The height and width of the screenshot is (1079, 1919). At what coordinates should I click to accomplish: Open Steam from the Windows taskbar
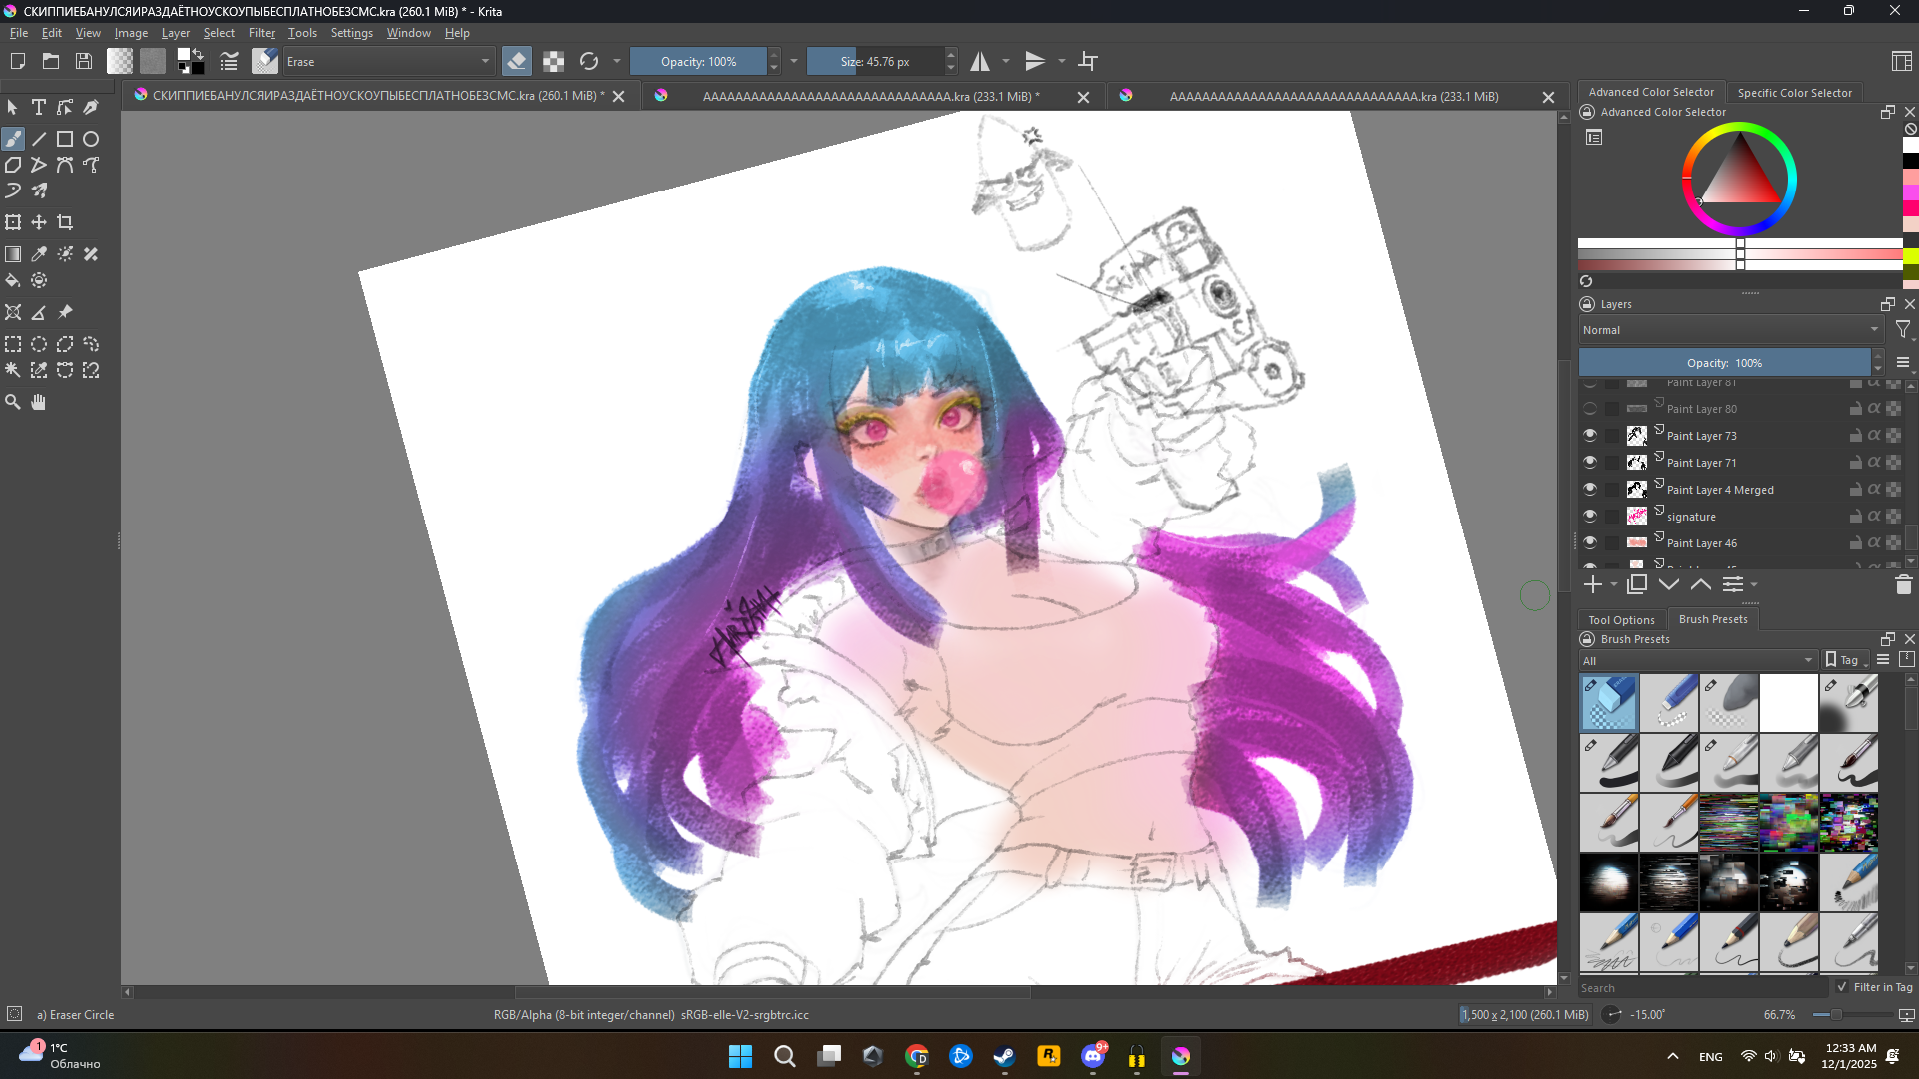pyautogui.click(x=1005, y=1056)
